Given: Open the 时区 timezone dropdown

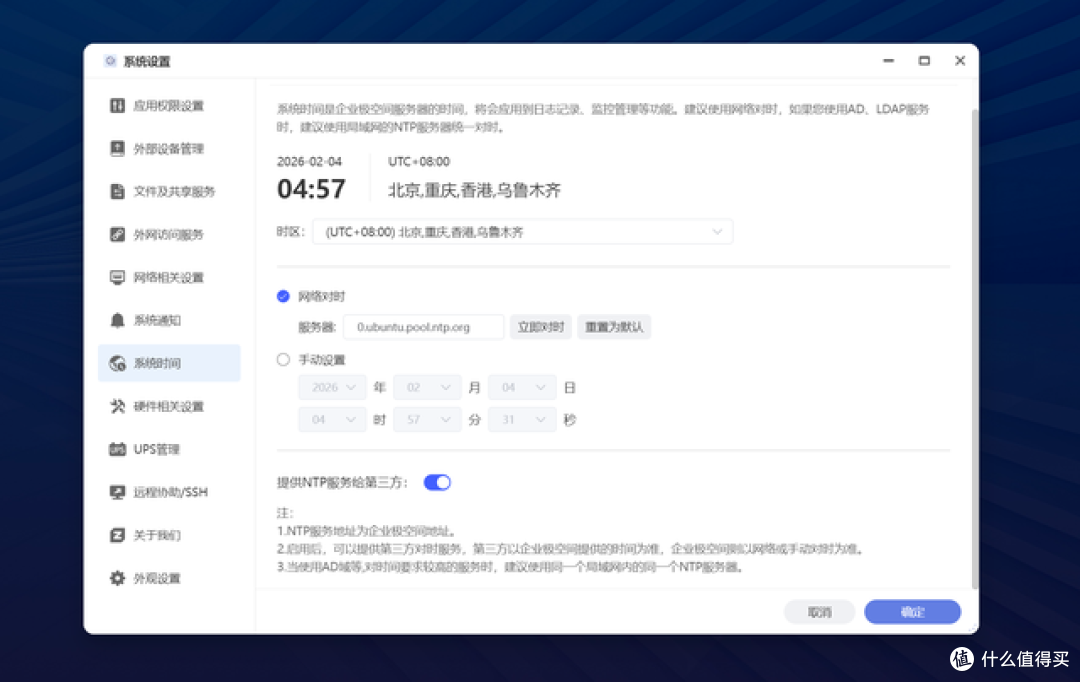Looking at the screenshot, I should point(523,232).
